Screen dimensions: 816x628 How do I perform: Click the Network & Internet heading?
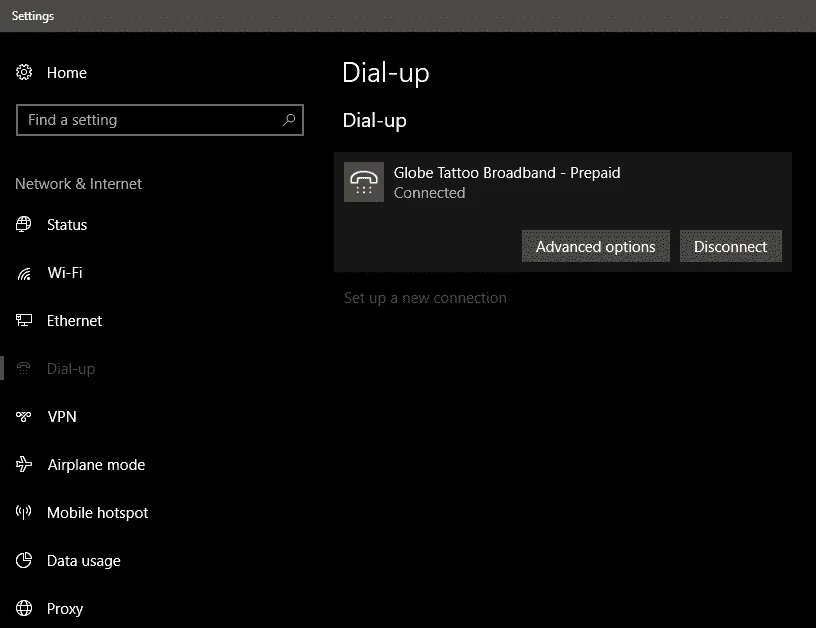tap(78, 184)
